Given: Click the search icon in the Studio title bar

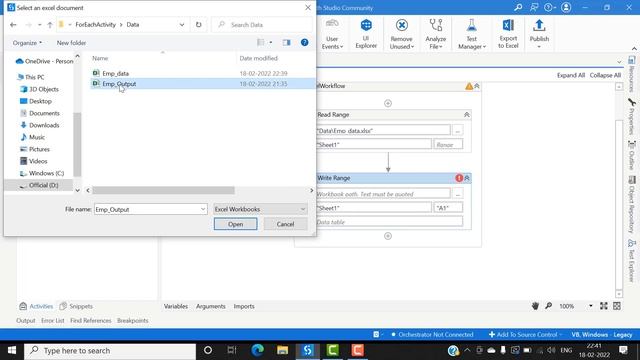Looking at the screenshot, I should [518, 7].
